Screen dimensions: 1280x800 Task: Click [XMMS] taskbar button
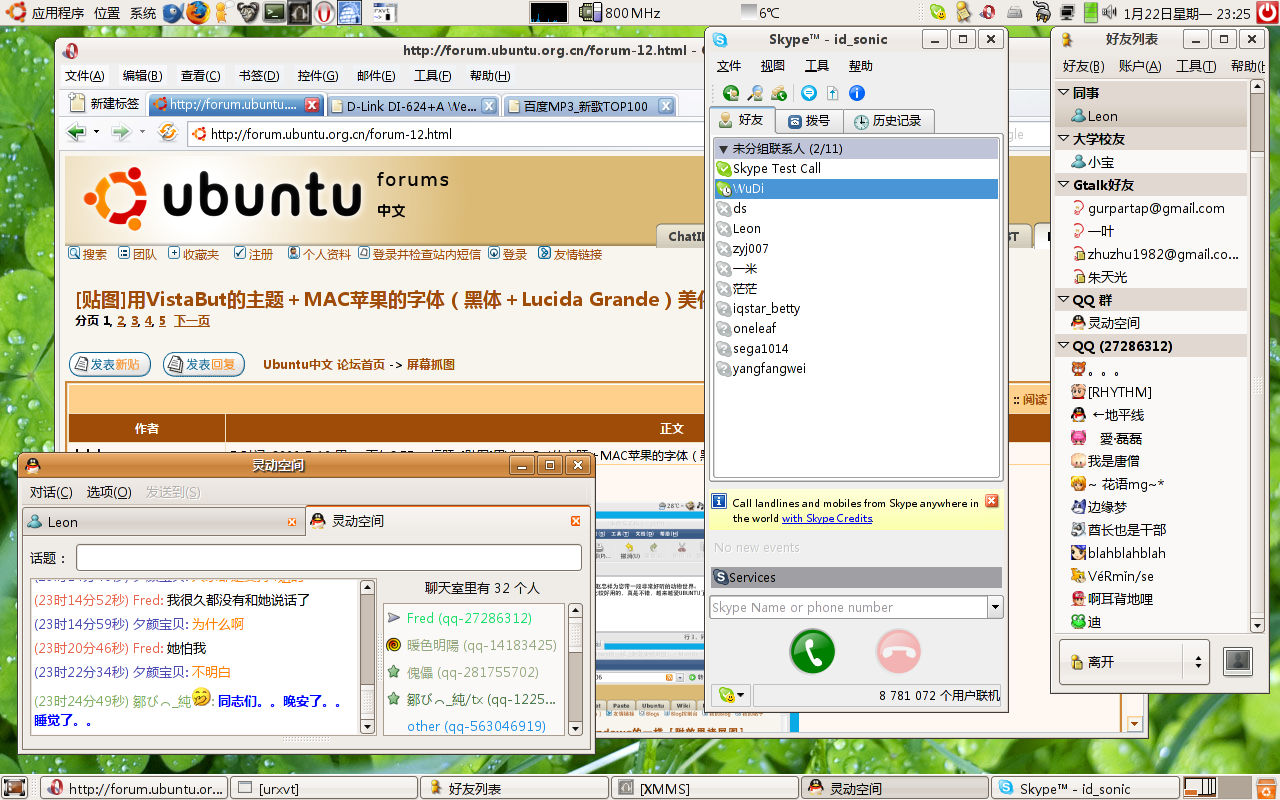(703, 788)
